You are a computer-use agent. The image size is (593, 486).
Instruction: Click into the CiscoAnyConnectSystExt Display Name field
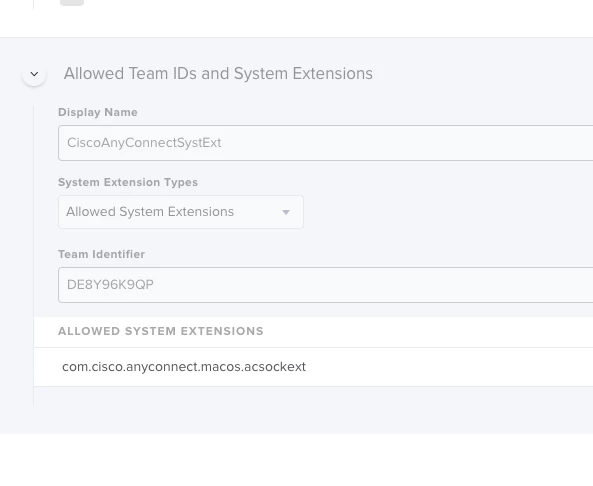(x=325, y=143)
